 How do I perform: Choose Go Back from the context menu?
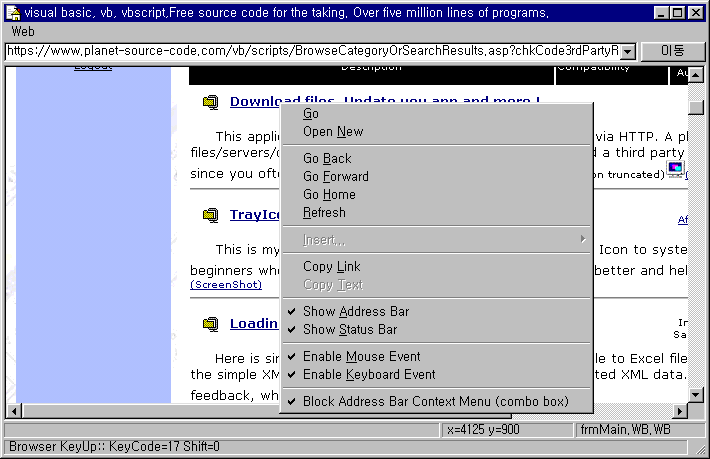coord(437,158)
